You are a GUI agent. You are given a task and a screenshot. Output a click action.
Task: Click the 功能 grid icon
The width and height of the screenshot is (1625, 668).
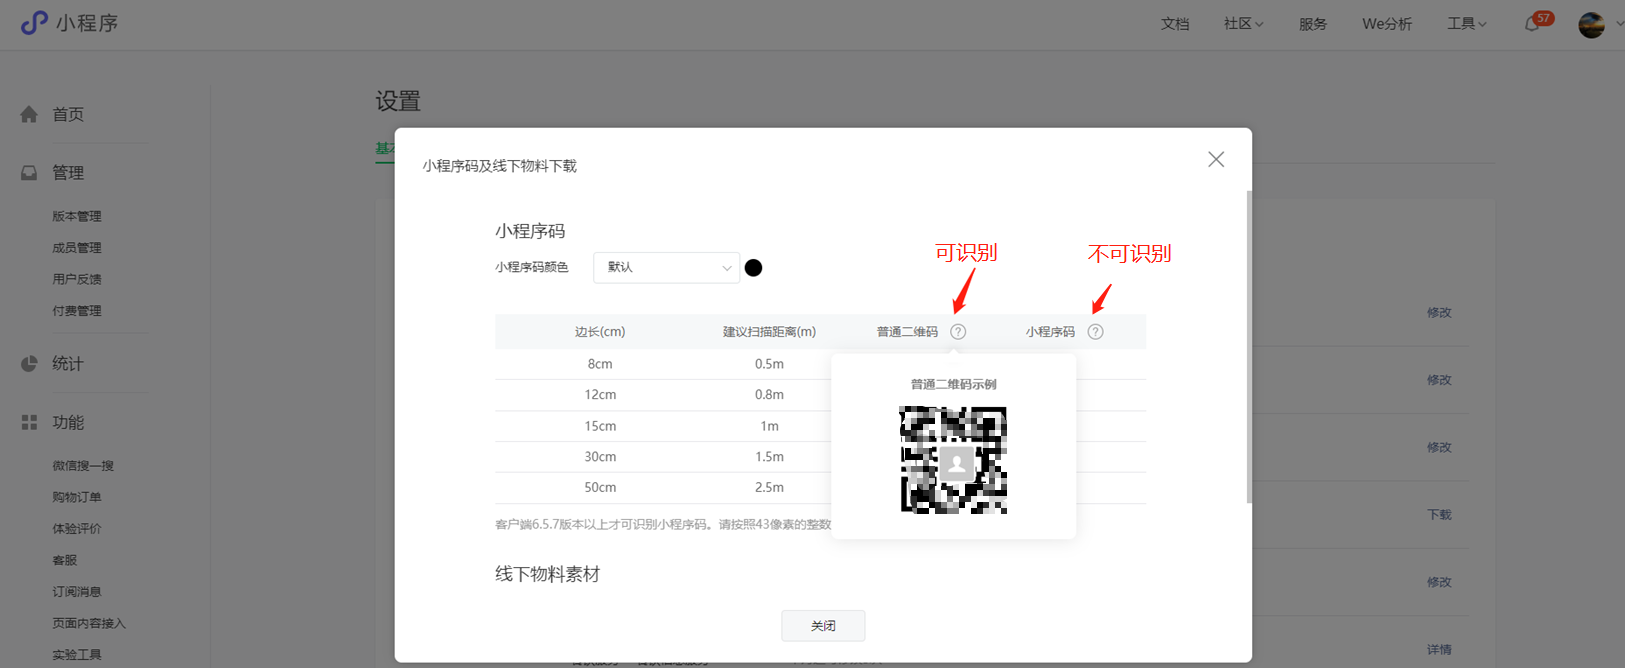tap(29, 423)
